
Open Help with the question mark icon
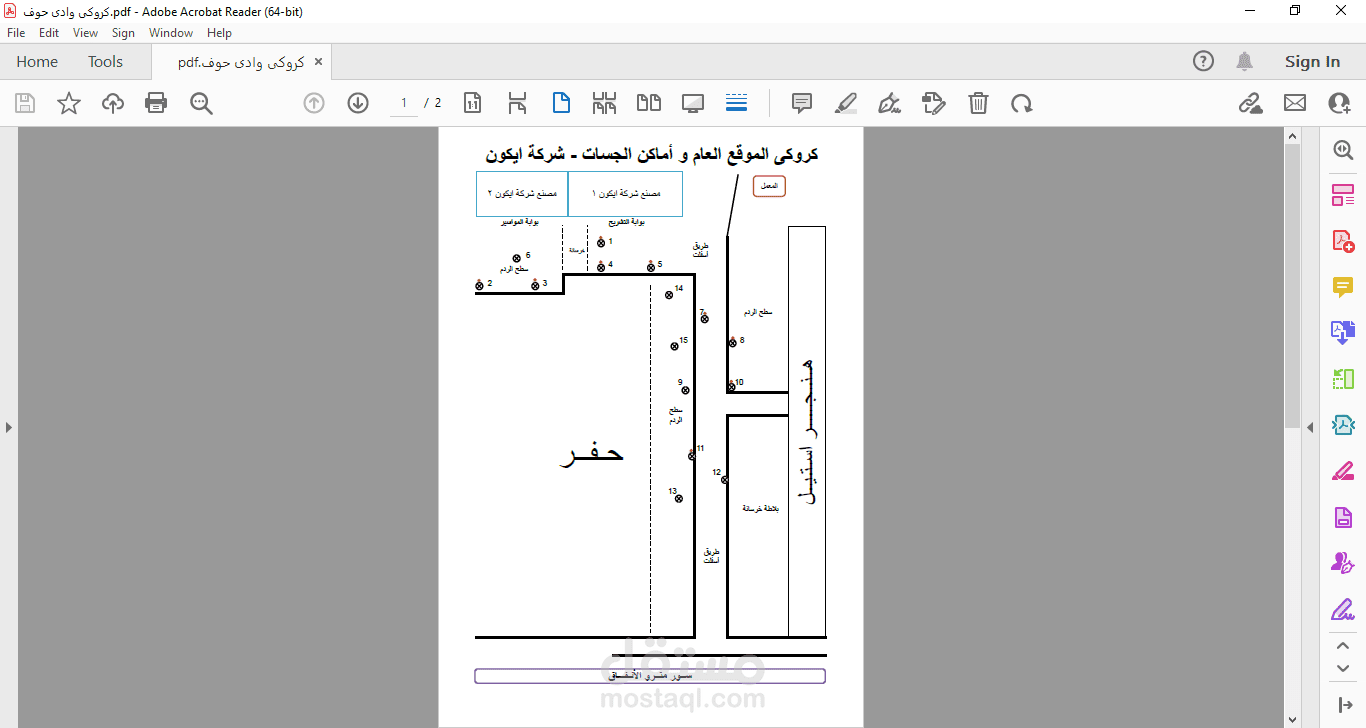click(x=1203, y=61)
